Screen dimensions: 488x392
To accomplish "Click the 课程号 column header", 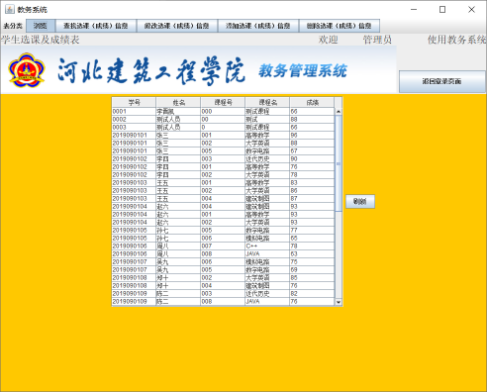I will [x=223, y=102].
